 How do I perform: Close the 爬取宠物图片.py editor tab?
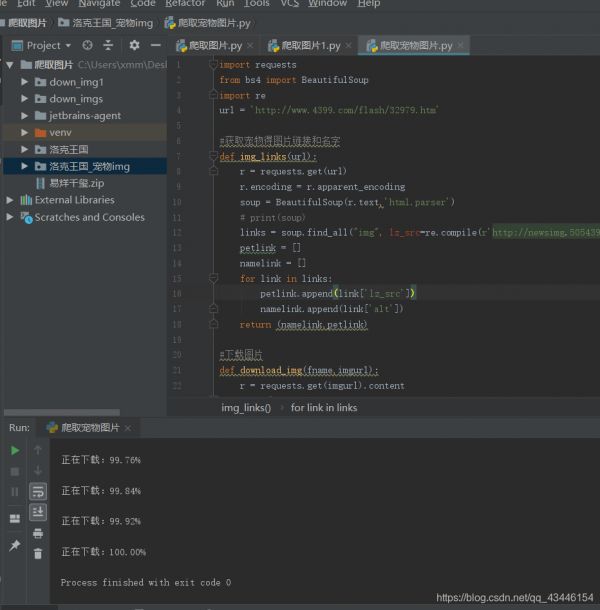pyautogui.click(x=461, y=46)
